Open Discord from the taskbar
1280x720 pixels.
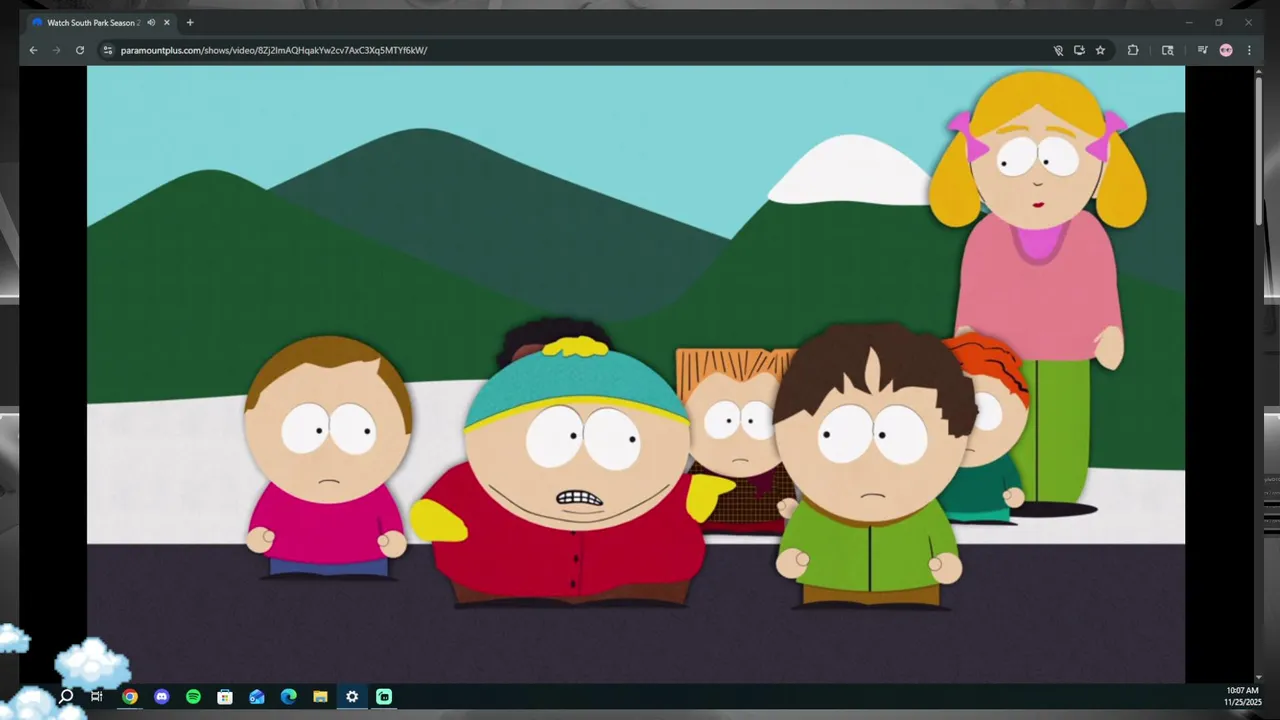coord(162,696)
